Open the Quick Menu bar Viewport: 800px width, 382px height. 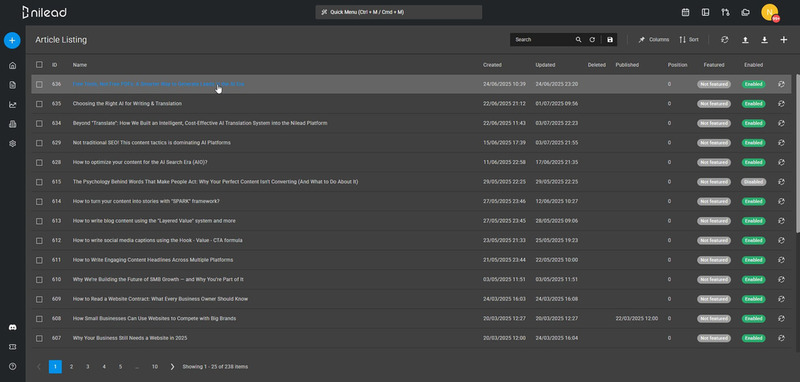point(398,12)
